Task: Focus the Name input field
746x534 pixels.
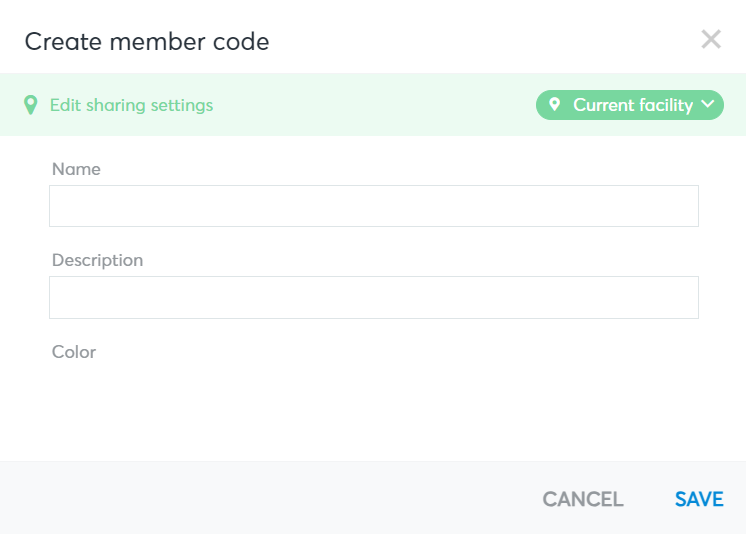Action: click(374, 206)
